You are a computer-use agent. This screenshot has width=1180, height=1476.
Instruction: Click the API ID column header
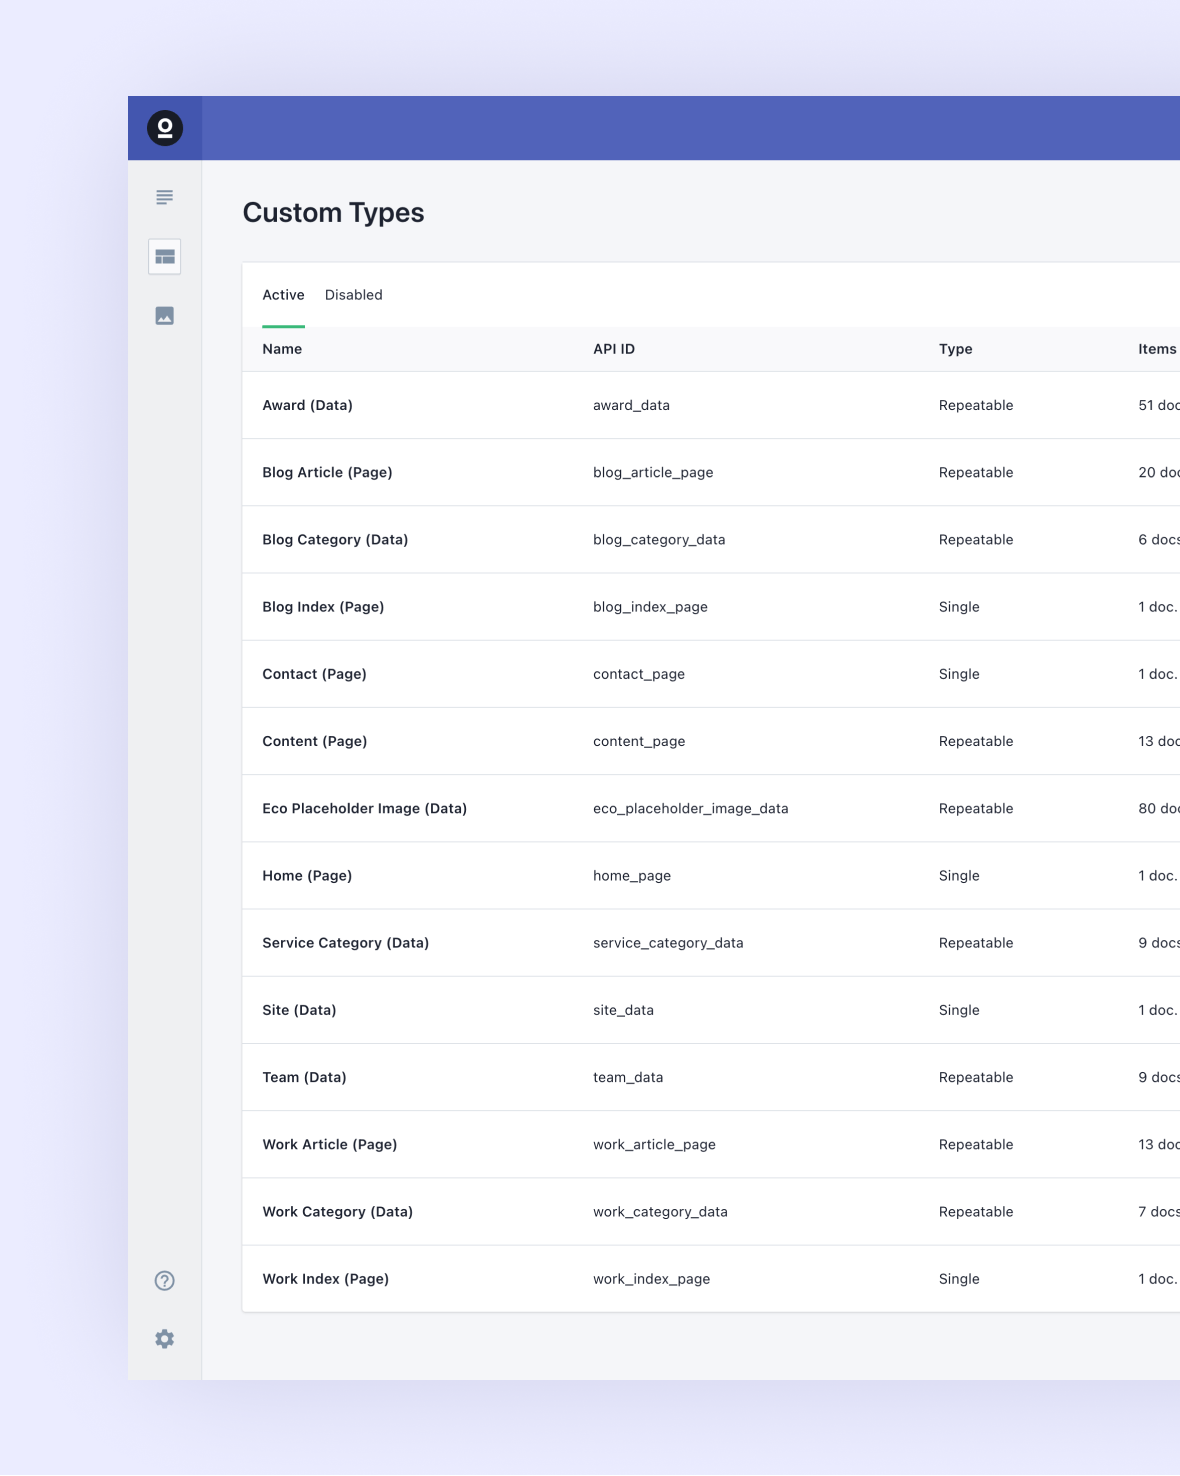614,349
